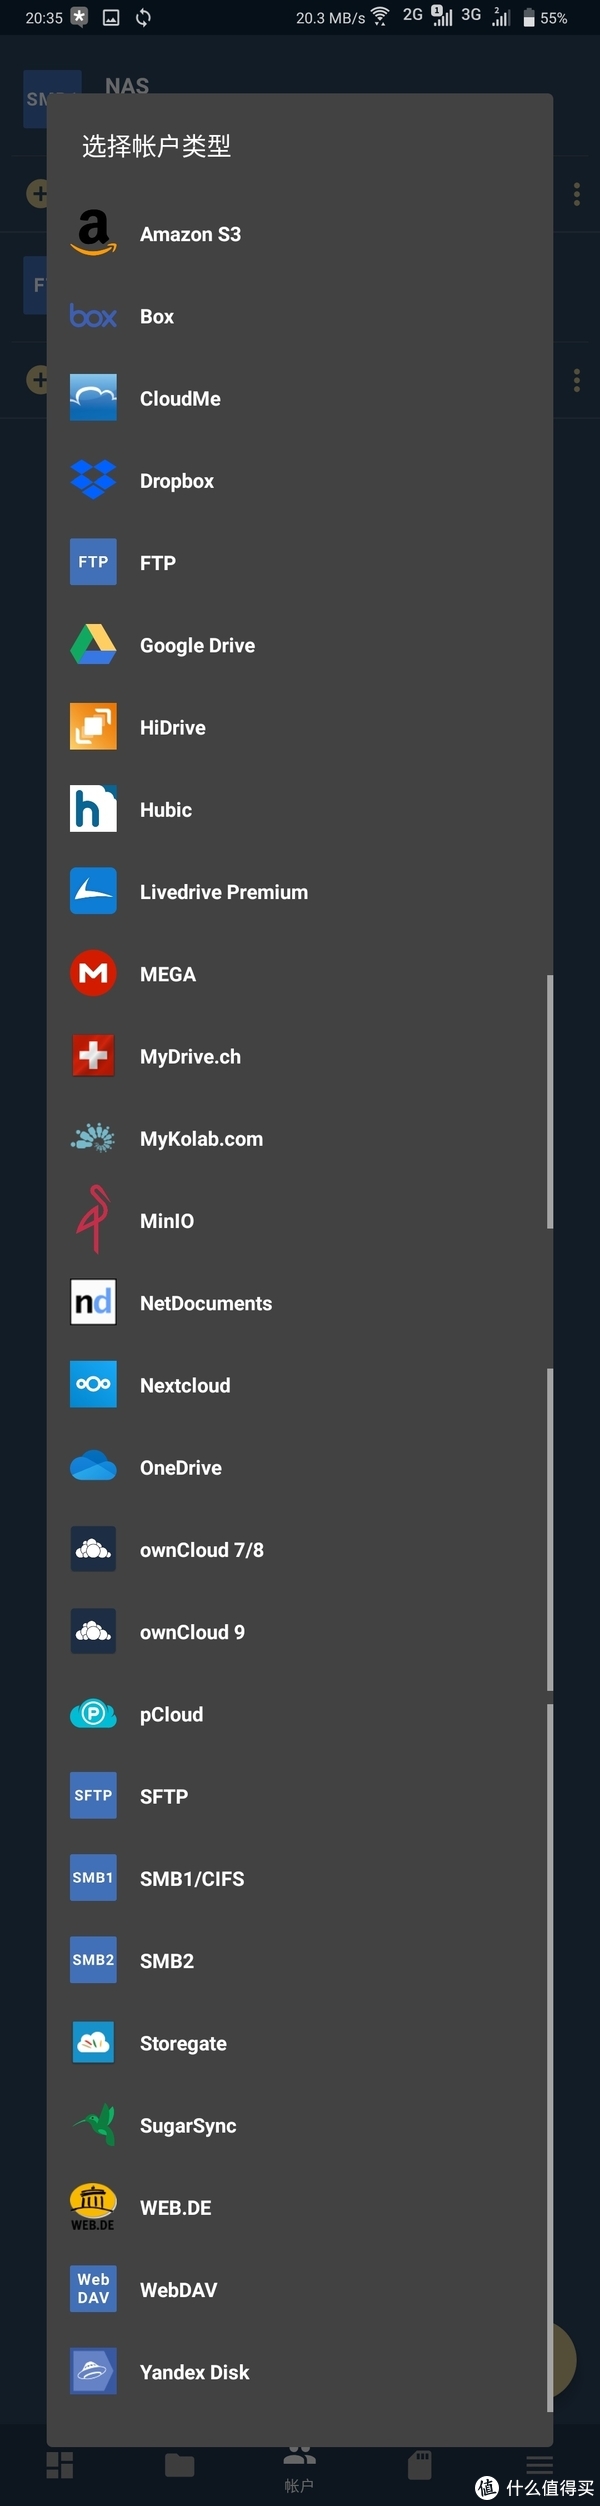Tap the Google Drive triangle icon
Viewport: 600px width, 2506px height.
click(93, 645)
